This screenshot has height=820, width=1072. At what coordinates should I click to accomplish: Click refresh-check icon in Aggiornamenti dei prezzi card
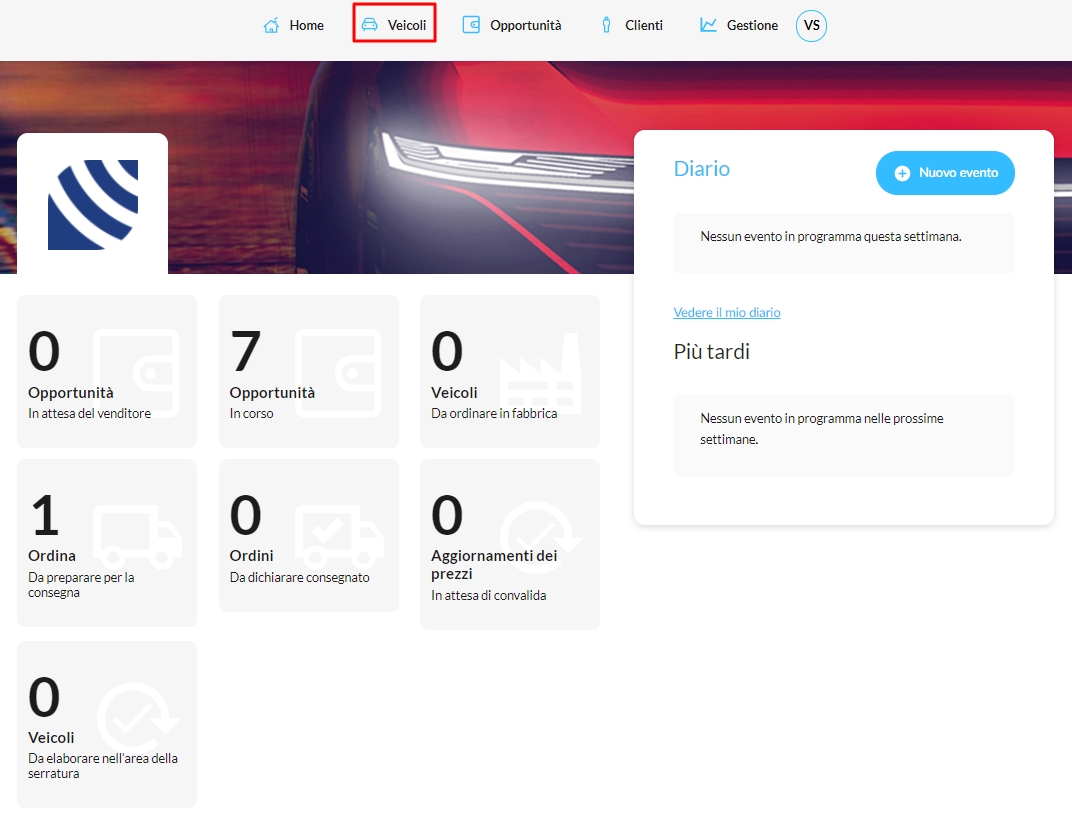point(540,537)
